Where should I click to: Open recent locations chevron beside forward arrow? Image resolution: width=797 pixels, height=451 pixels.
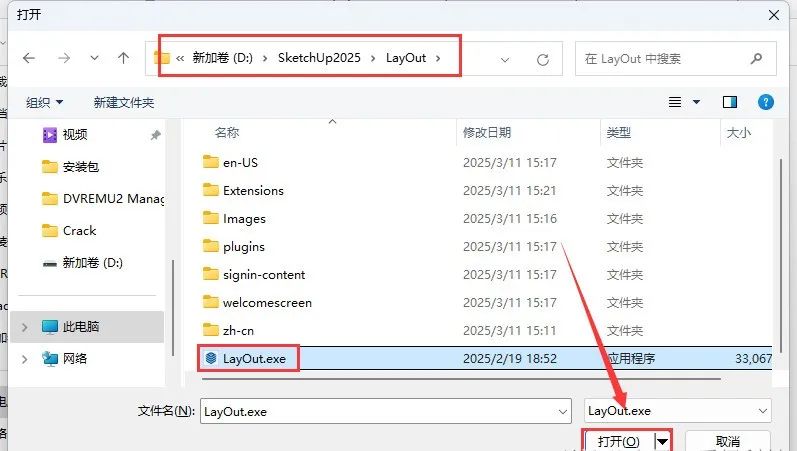pyautogui.click(x=95, y=58)
